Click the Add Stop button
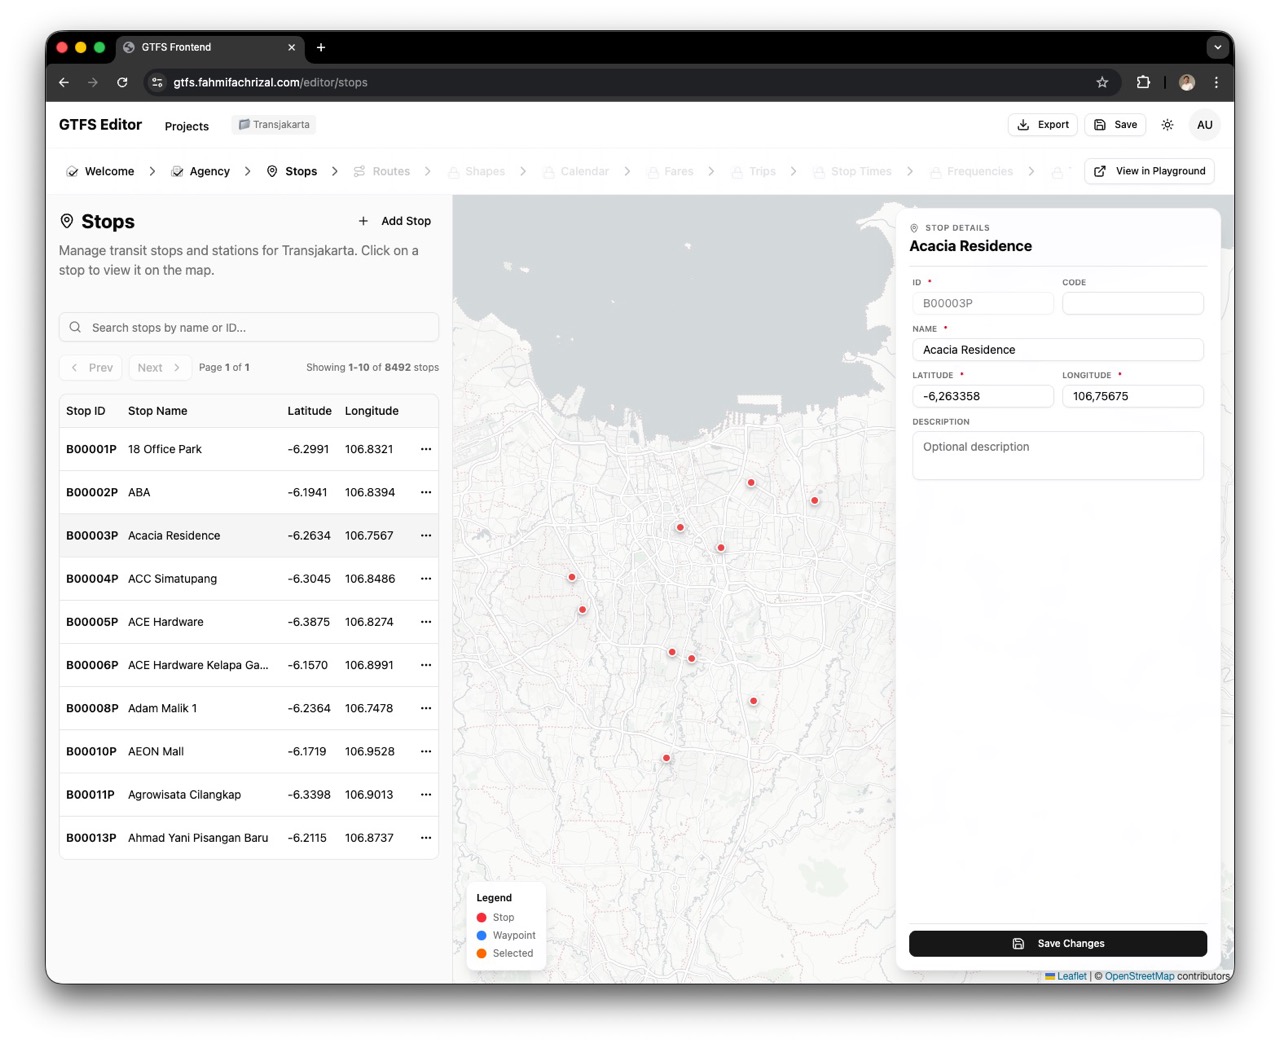This screenshot has width=1280, height=1044. pyautogui.click(x=395, y=221)
